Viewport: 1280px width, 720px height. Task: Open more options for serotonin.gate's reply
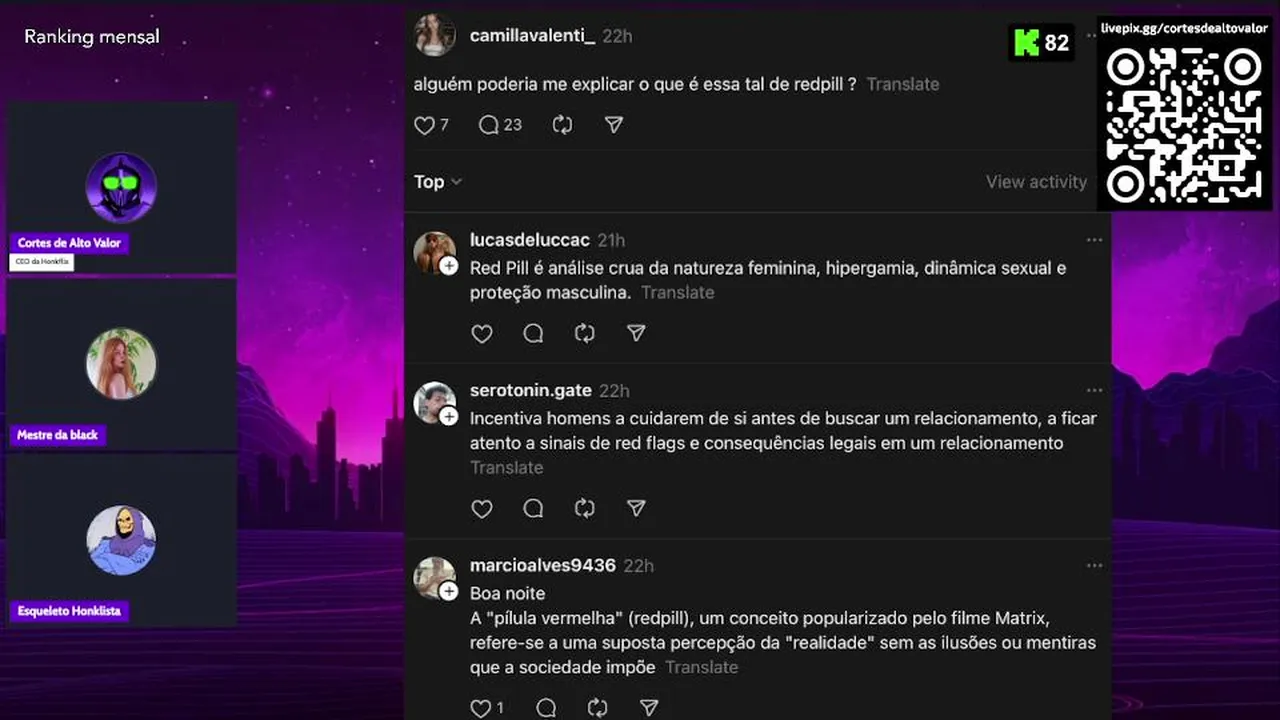pos(1094,390)
